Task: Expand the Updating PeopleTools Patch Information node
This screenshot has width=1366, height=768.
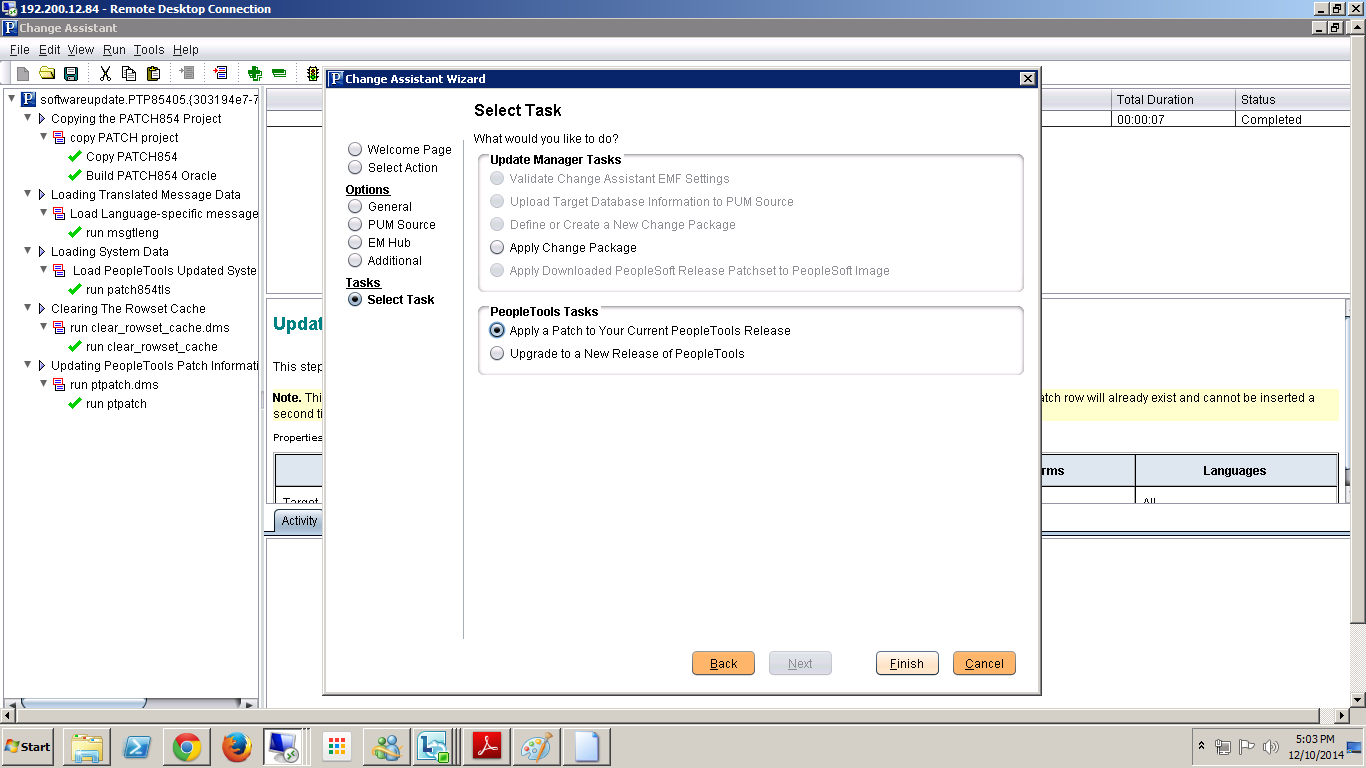Action: click(x=29, y=365)
